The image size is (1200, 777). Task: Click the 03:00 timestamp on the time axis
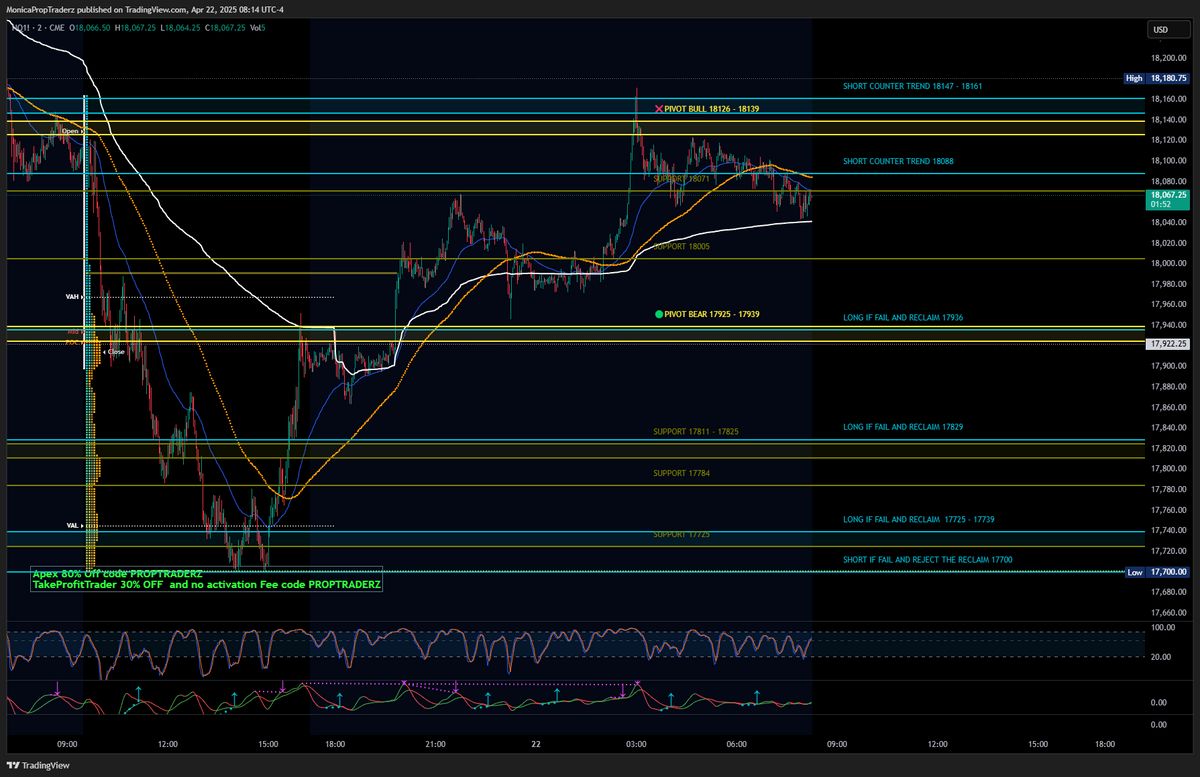636,744
